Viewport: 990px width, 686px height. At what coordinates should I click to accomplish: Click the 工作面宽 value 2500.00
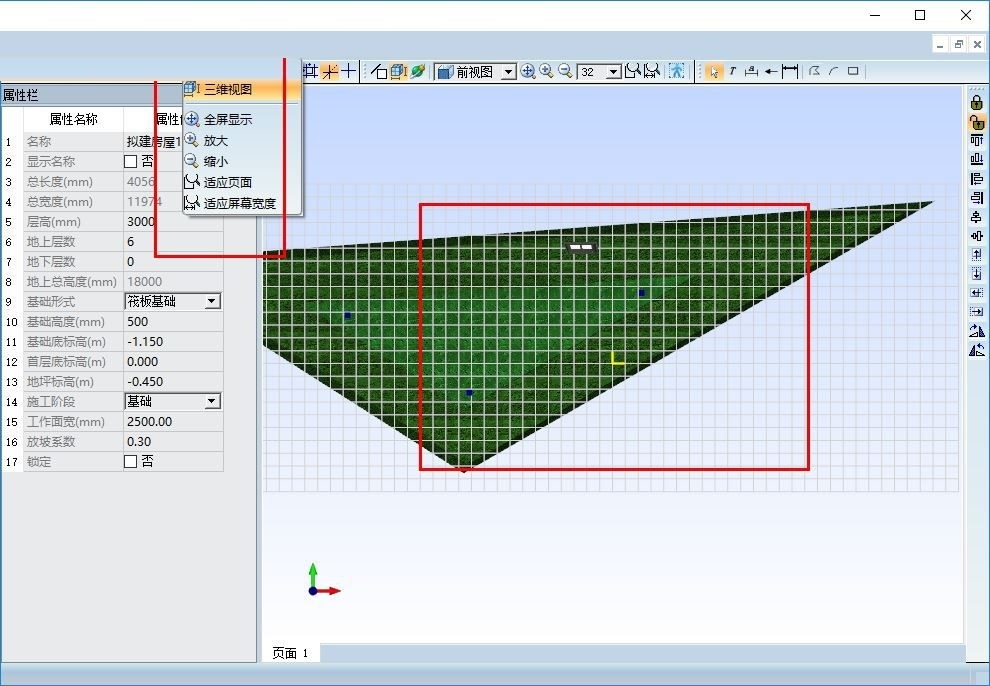pos(173,422)
